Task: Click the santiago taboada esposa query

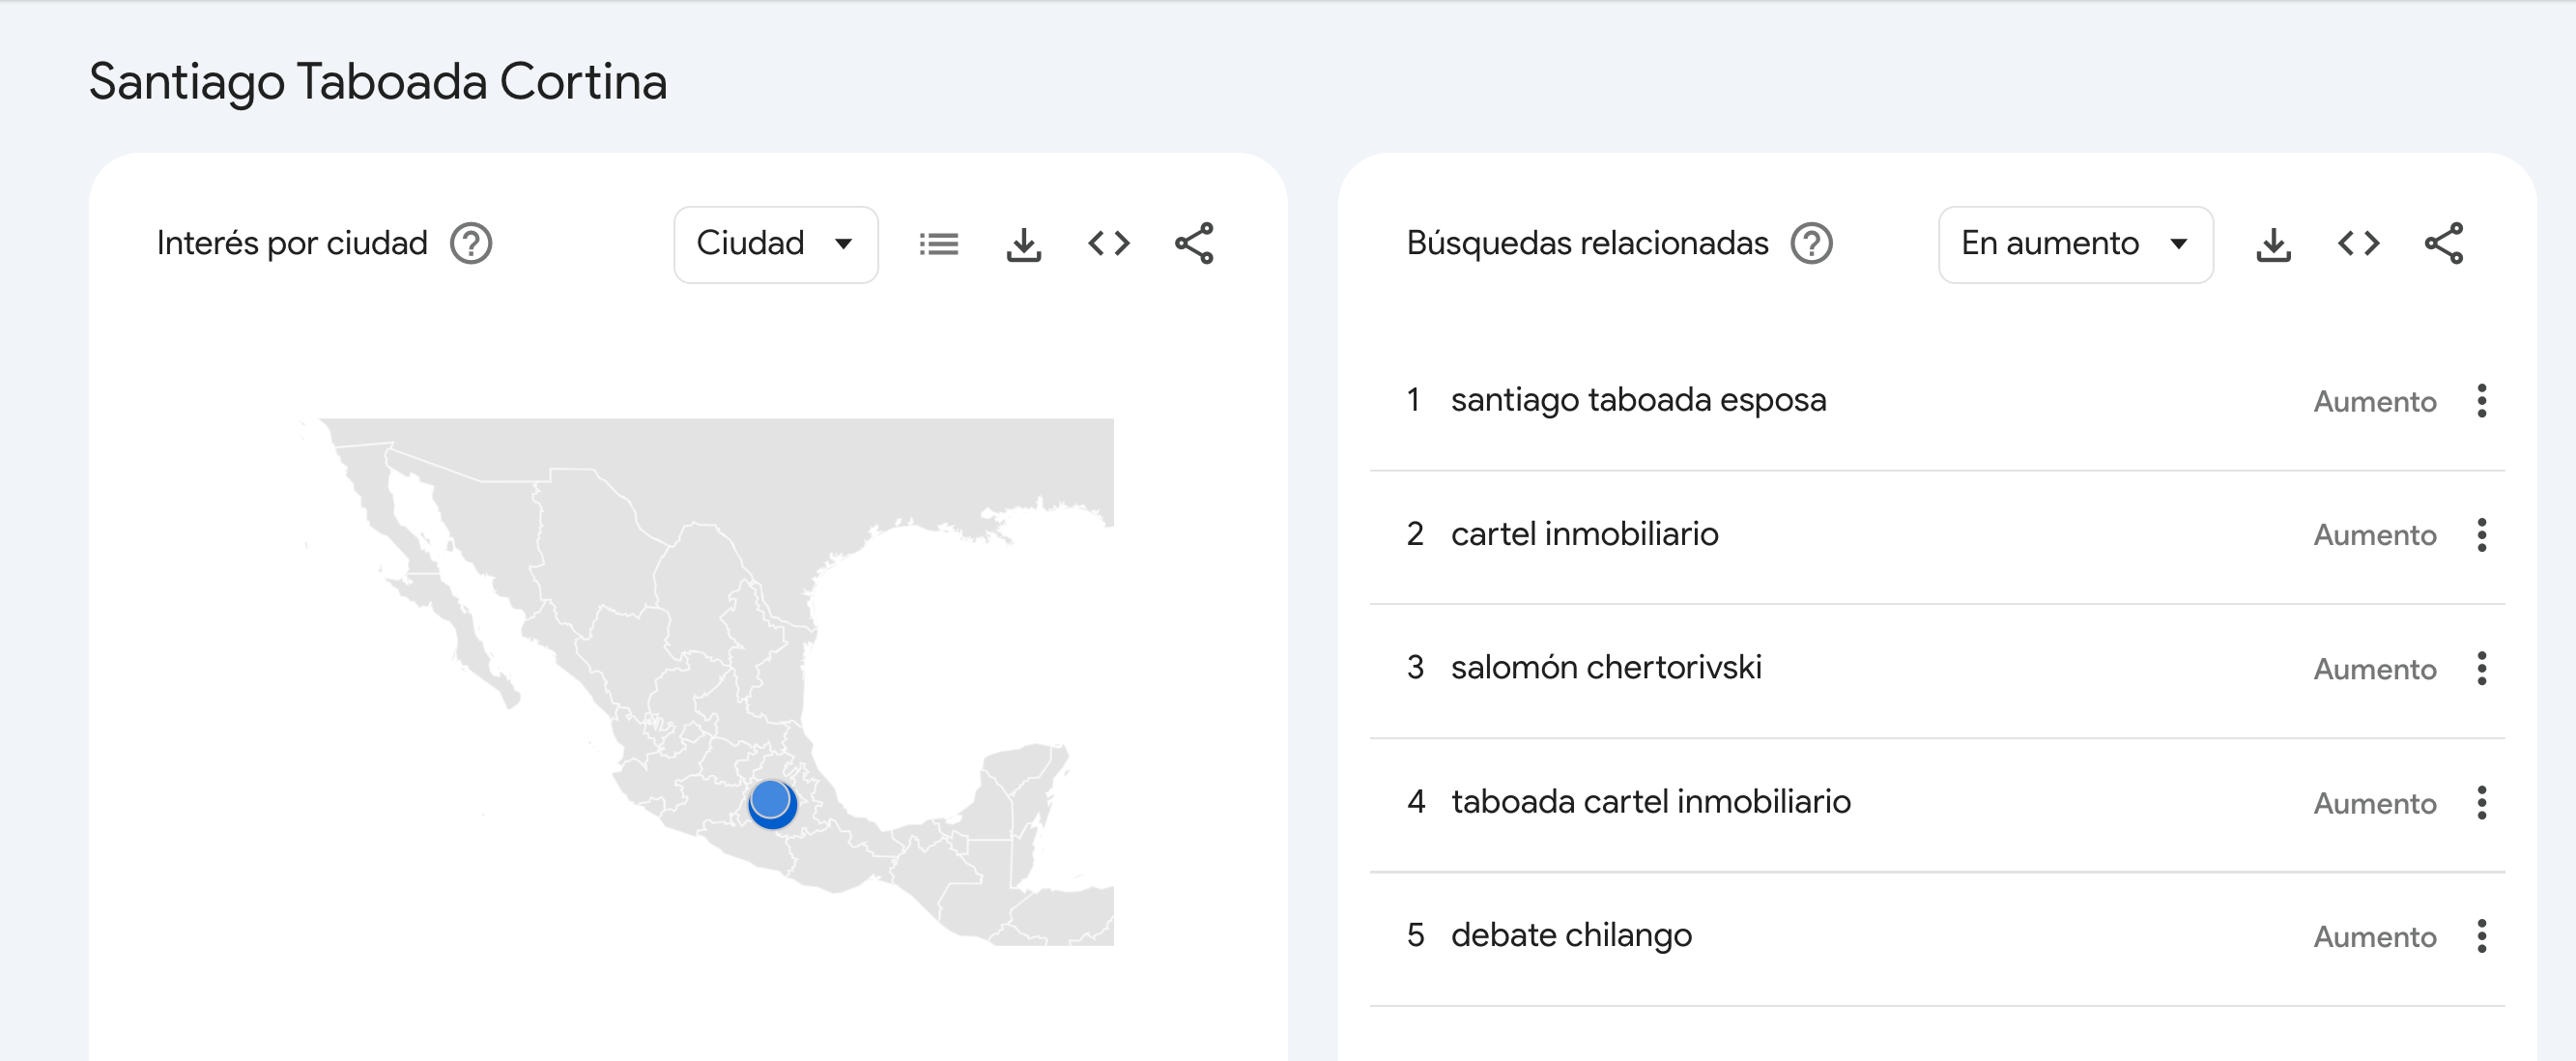Action: point(1638,400)
